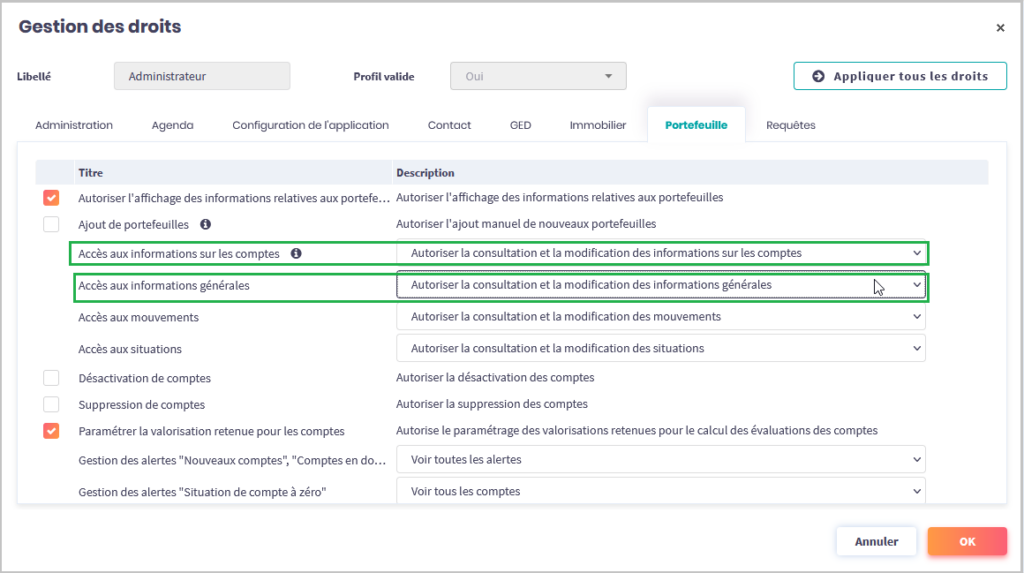Click the Annuler button

[x=876, y=542]
